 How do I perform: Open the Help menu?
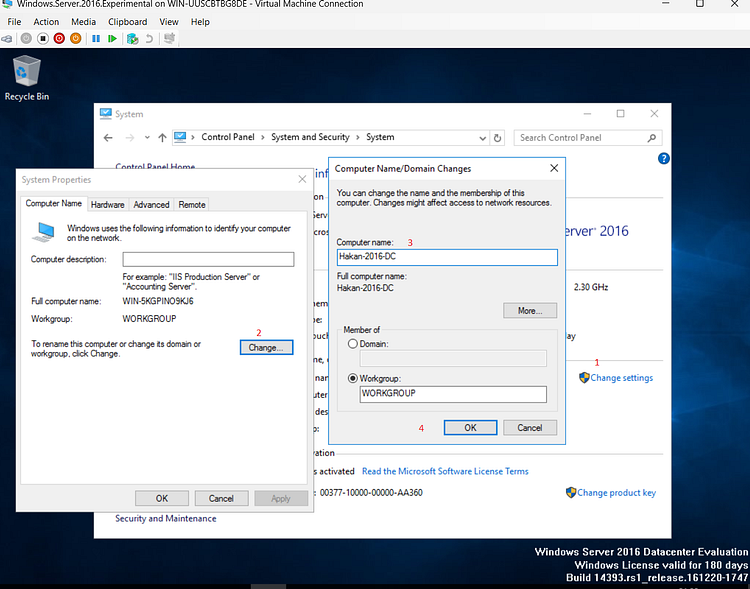[200, 22]
